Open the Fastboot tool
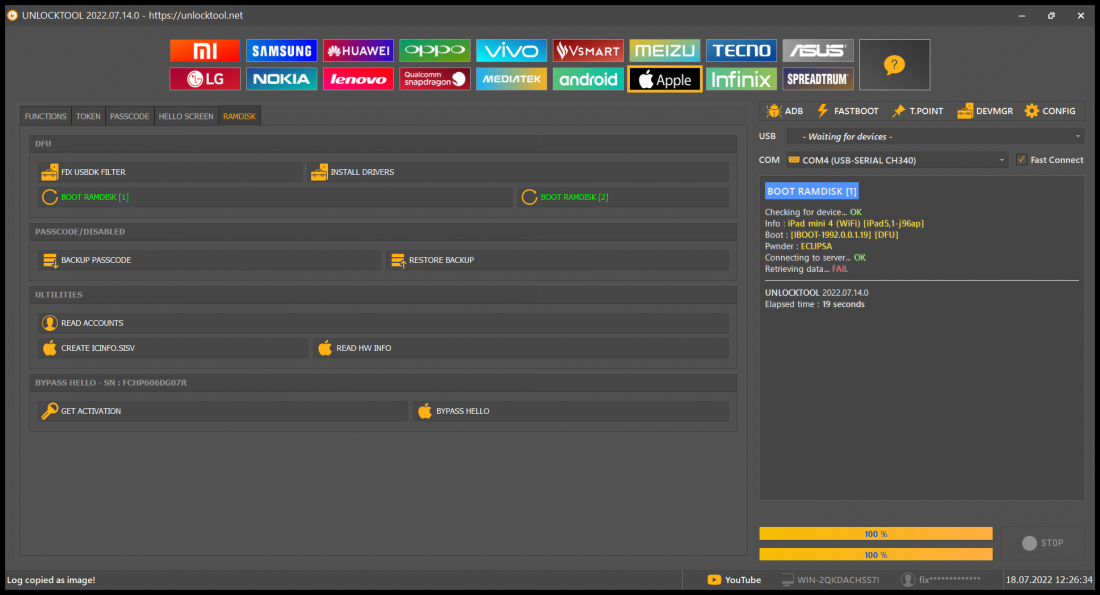This screenshot has width=1100, height=595. pyautogui.click(x=847, y=111)
